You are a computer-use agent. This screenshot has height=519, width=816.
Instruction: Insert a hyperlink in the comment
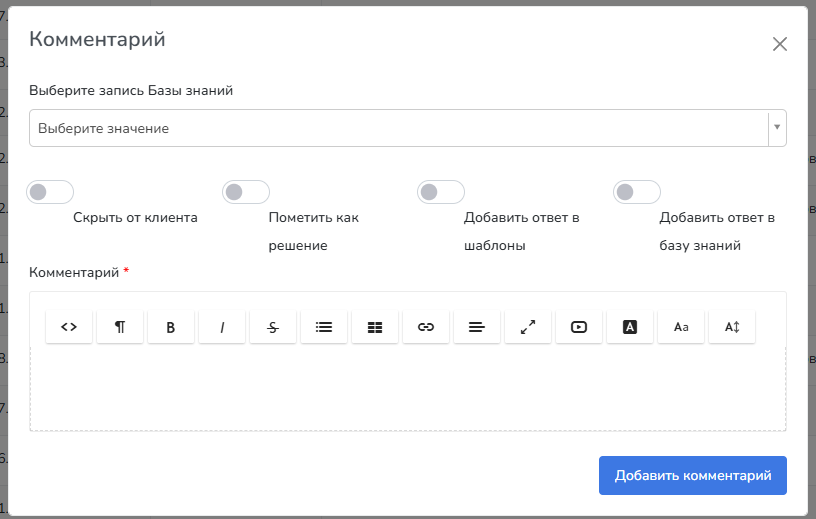pyautogui.click(x=426, y=327)
